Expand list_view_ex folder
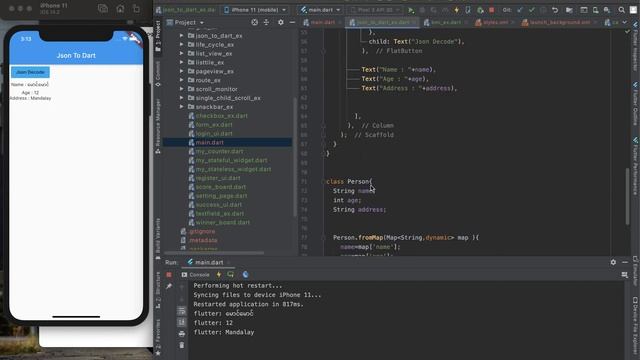 182,53
